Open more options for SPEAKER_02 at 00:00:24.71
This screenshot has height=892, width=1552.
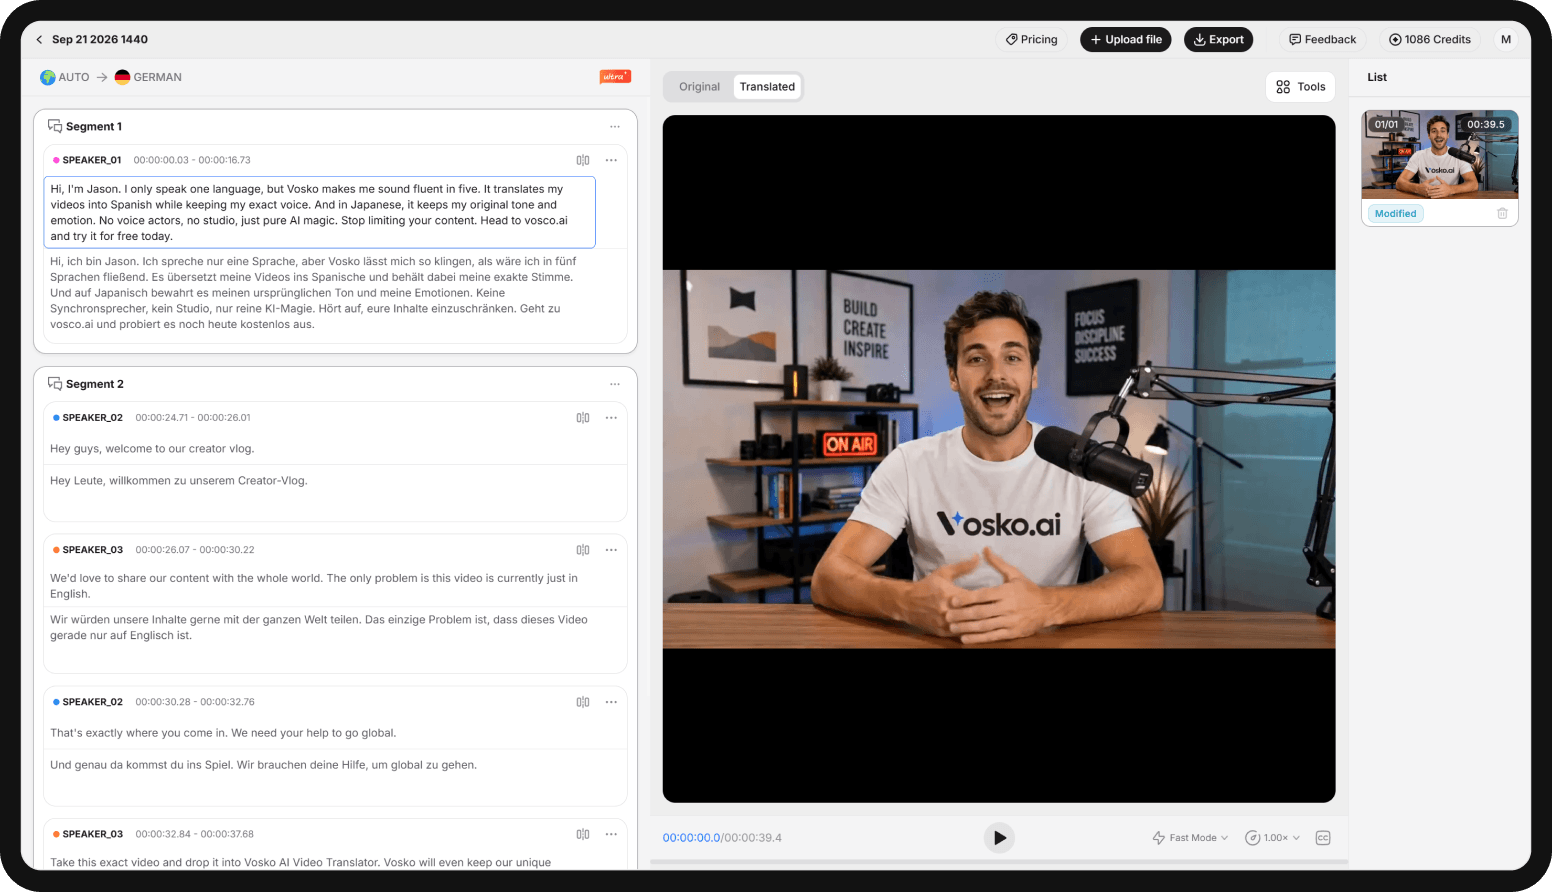pos(611,418)
